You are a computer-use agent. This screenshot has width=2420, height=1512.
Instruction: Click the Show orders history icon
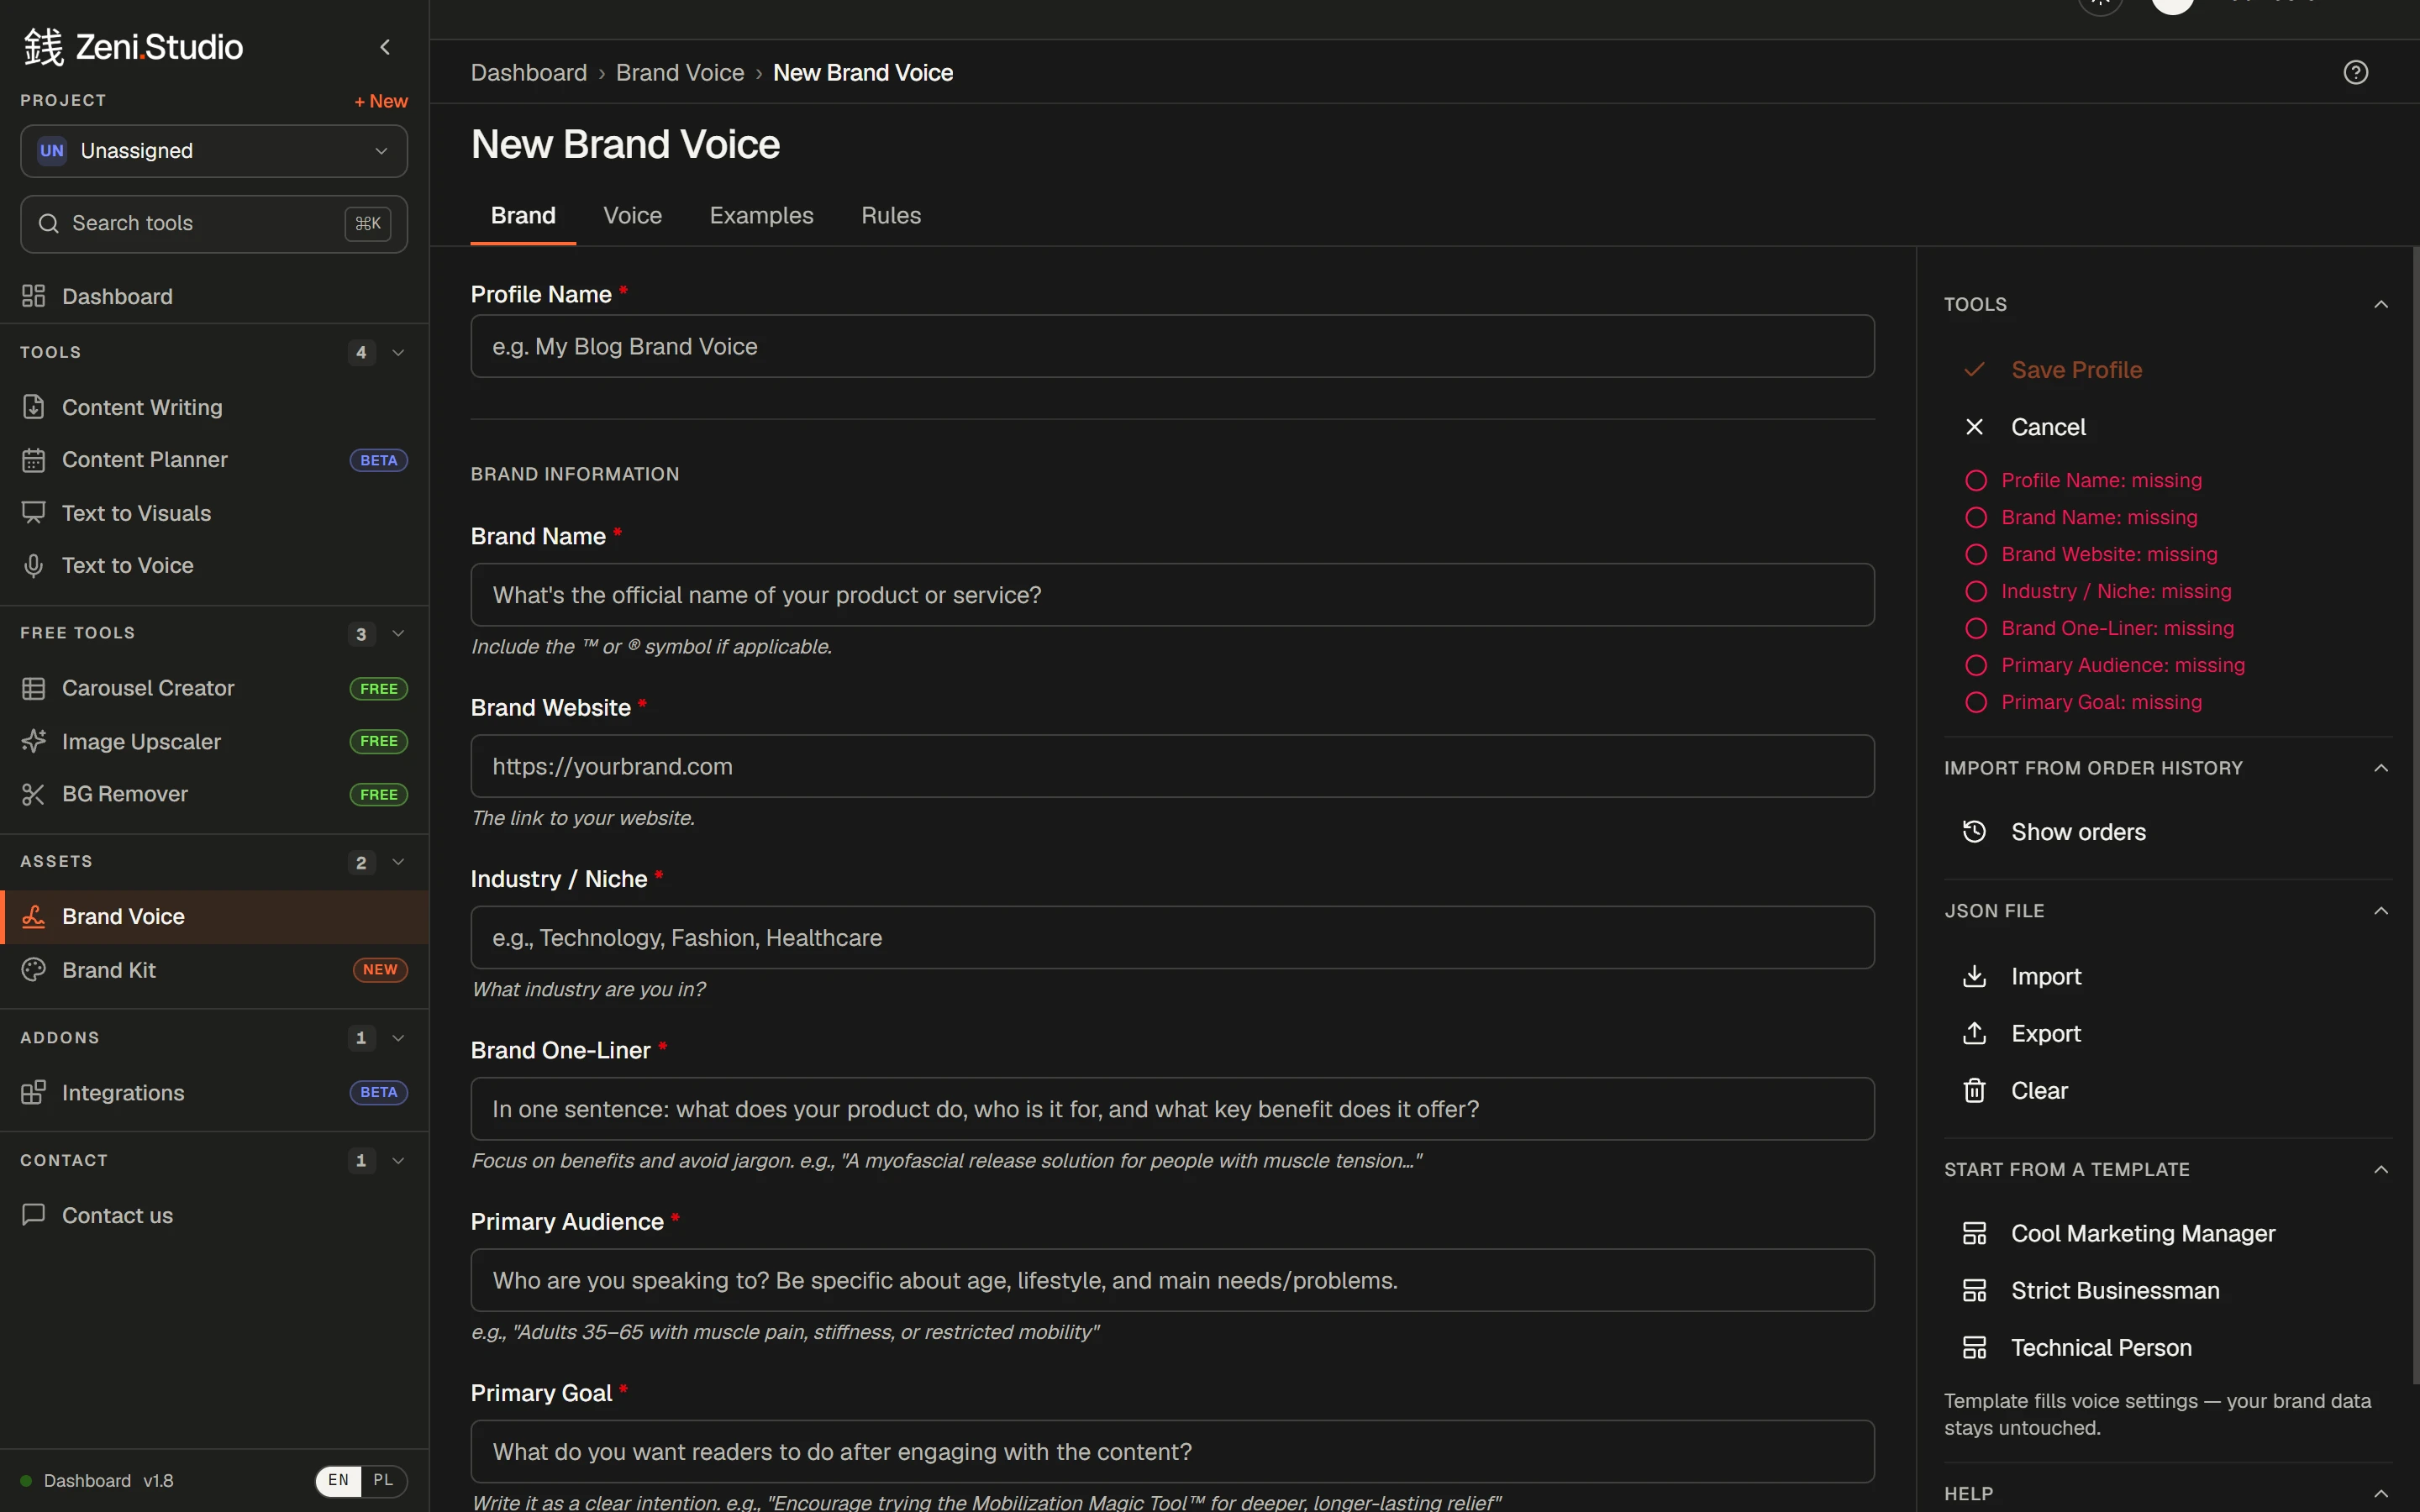pyautogui.click(x=1974, y=832)
